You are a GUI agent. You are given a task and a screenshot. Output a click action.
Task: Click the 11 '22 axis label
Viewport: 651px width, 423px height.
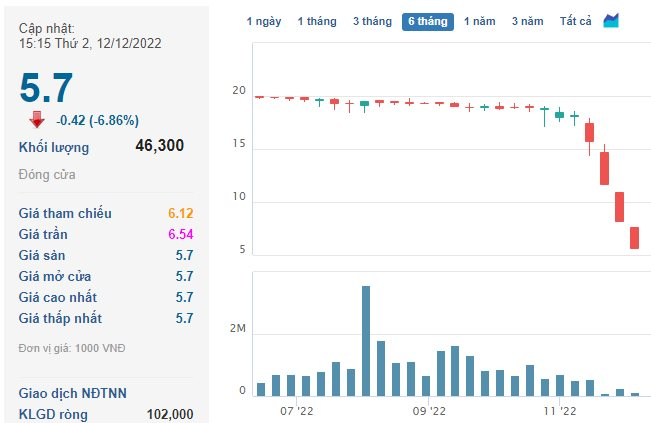[x=560, y=411]
